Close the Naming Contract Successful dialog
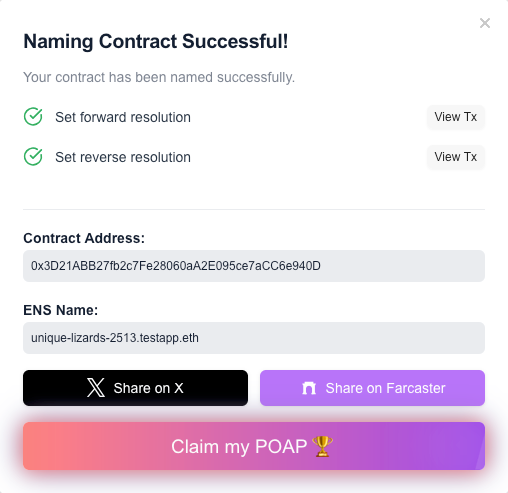Screen dimensions: 508x493 pos(485,23)
